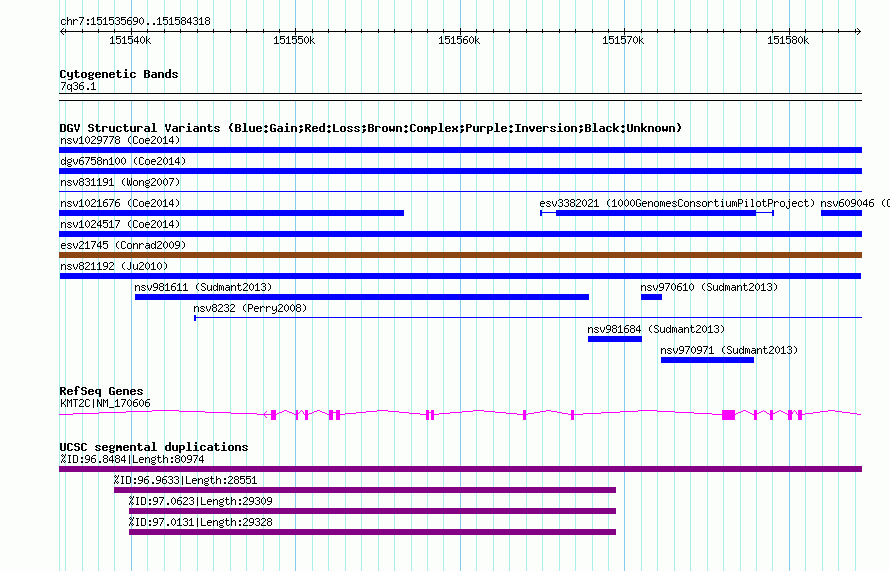Click the 151560k ruler label
Viewport: 890px width, 571px height.
click(459, 40)
